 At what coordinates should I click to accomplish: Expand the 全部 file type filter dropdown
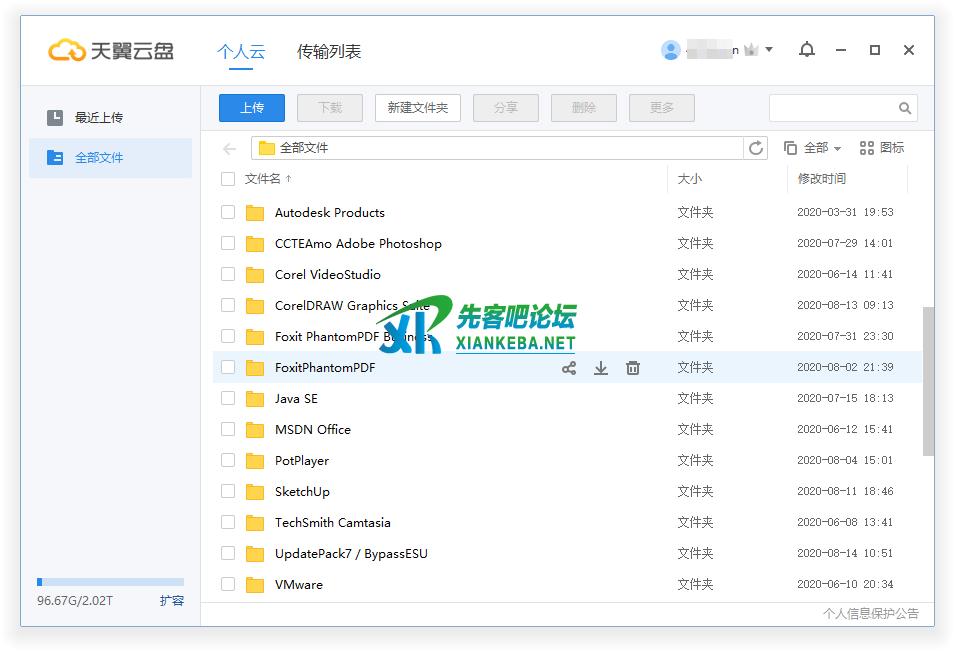point(813,148)
